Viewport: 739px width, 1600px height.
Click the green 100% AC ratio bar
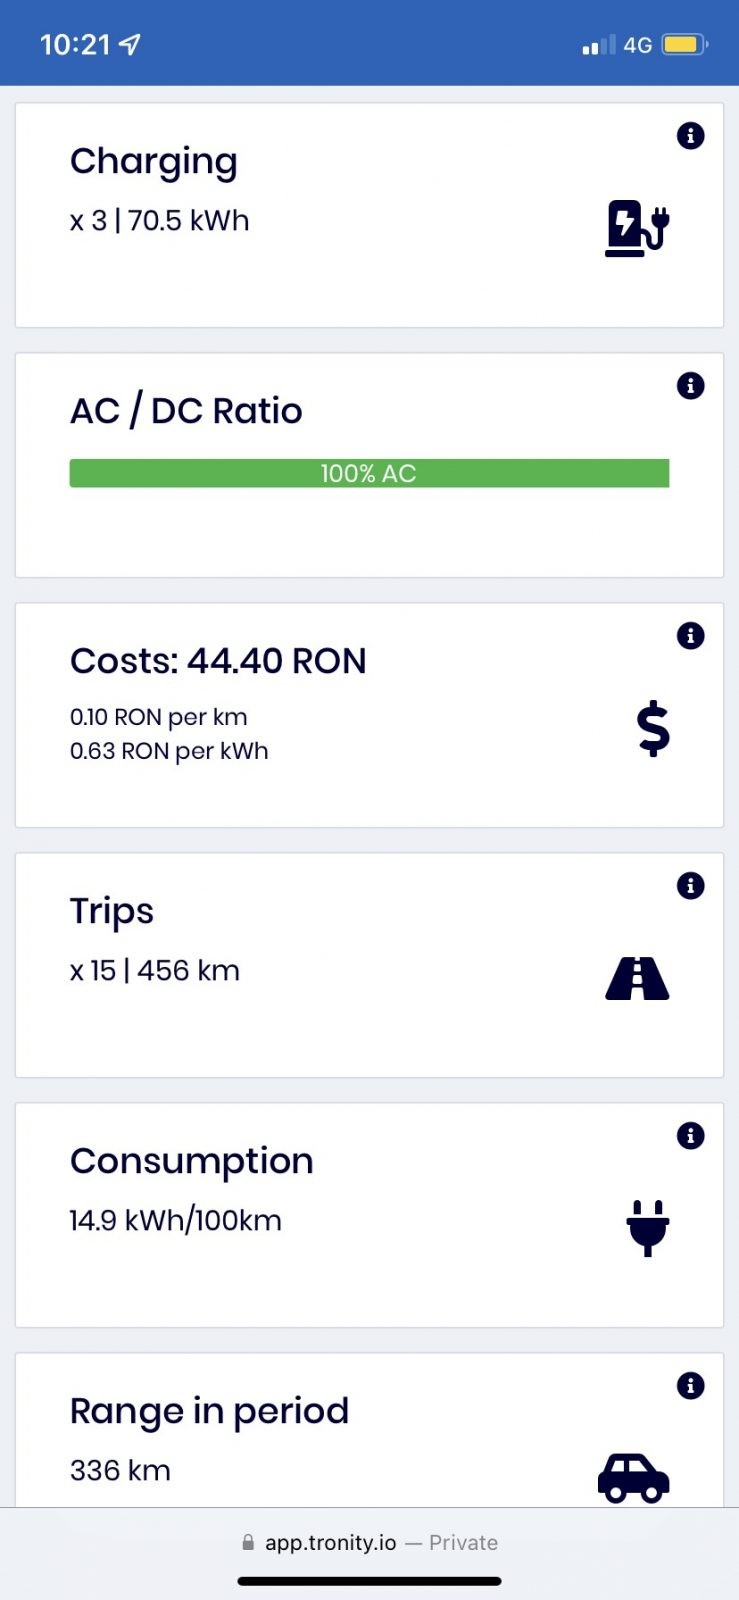[x=369, y=473]
